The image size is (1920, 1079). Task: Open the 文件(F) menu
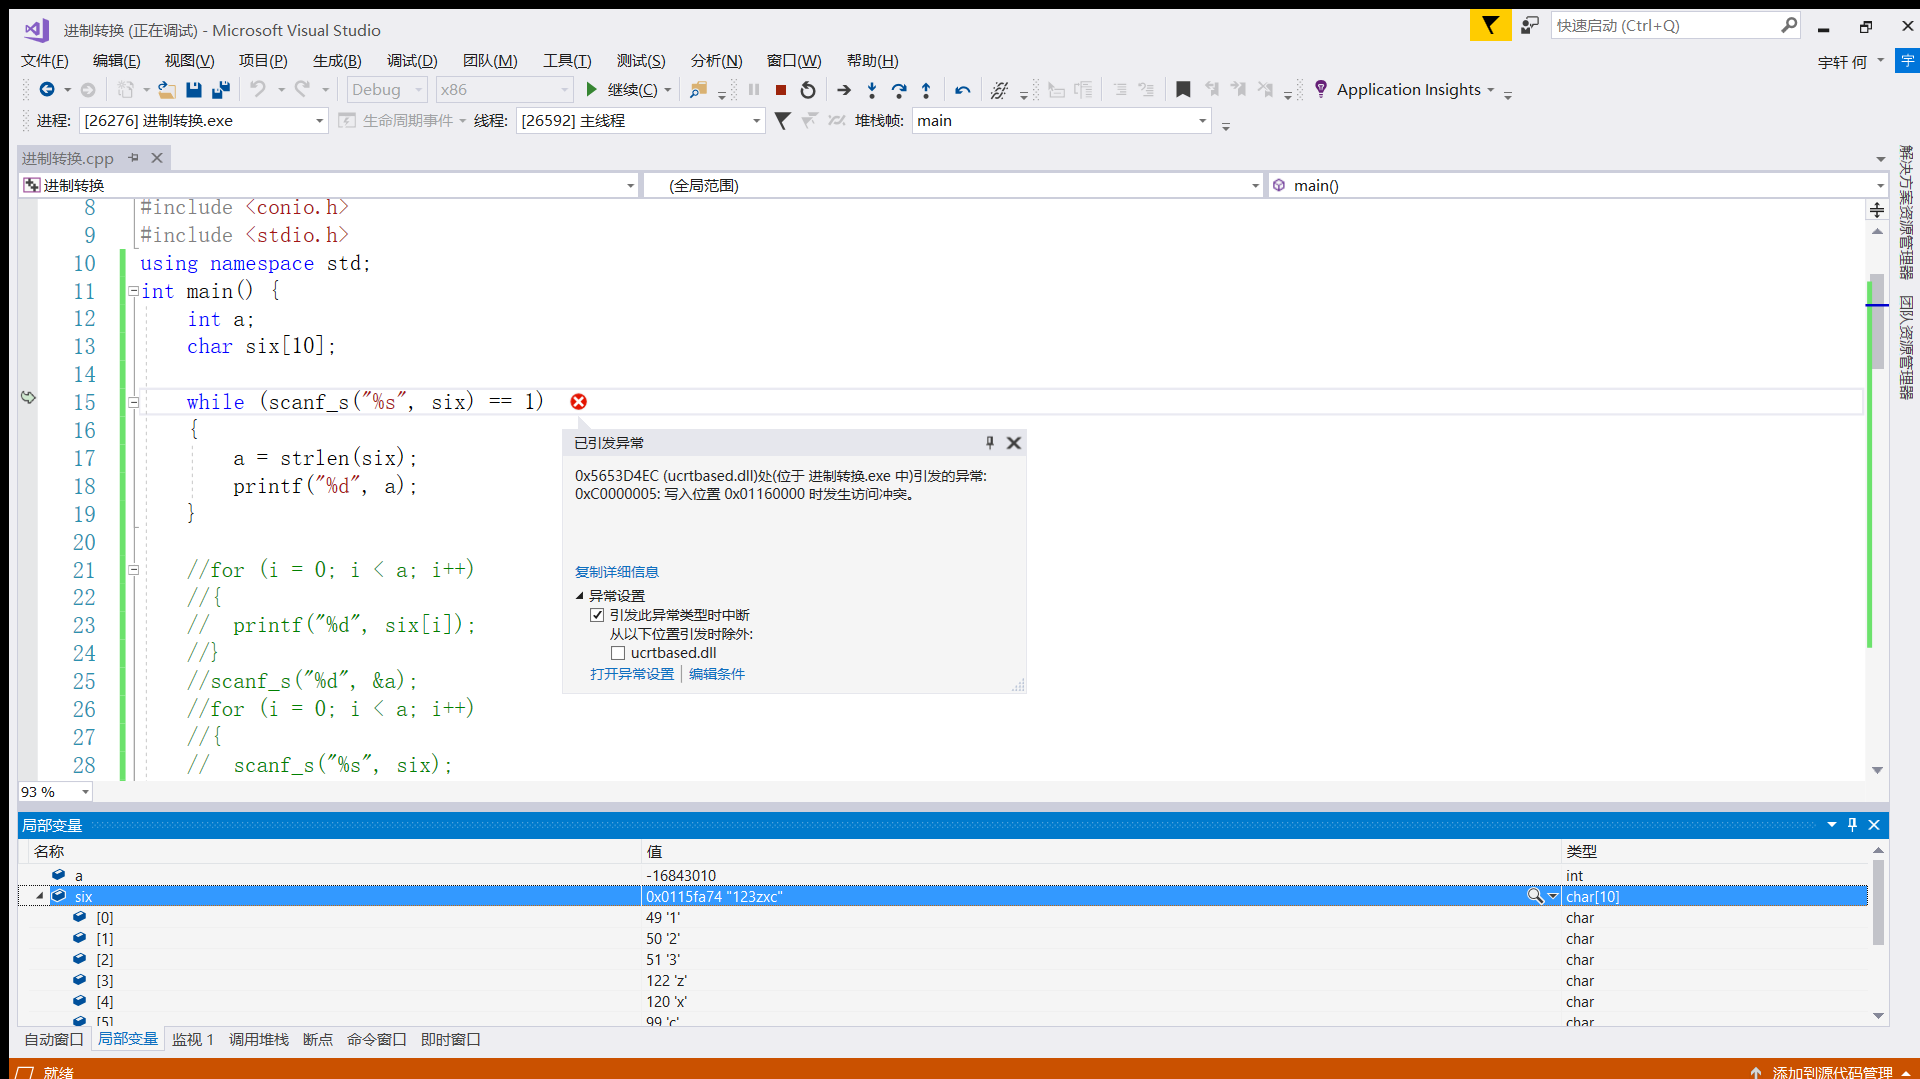(x=44, y=61)
